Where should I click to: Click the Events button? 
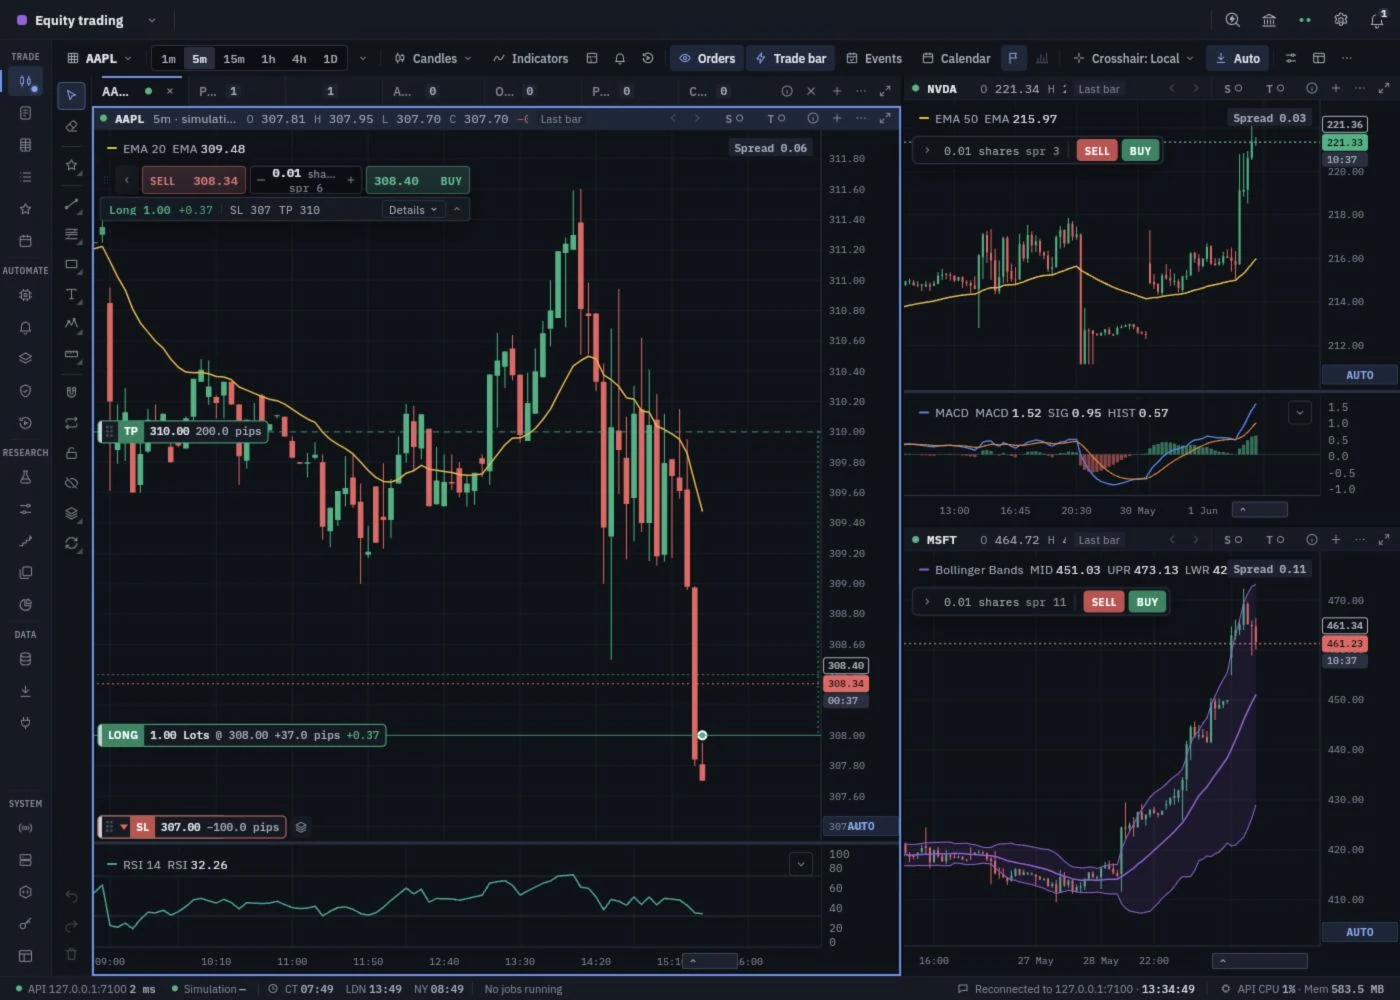(874, 59)
